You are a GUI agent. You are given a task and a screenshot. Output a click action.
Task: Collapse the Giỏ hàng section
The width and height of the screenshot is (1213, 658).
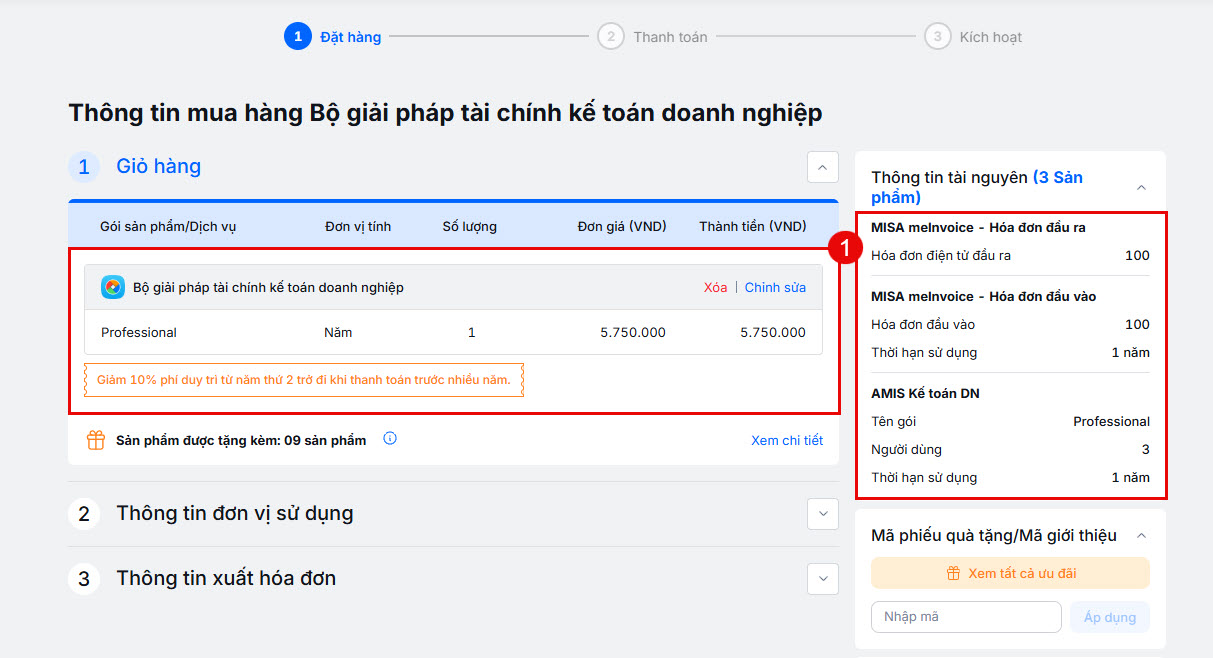click(x=822, y=167)
